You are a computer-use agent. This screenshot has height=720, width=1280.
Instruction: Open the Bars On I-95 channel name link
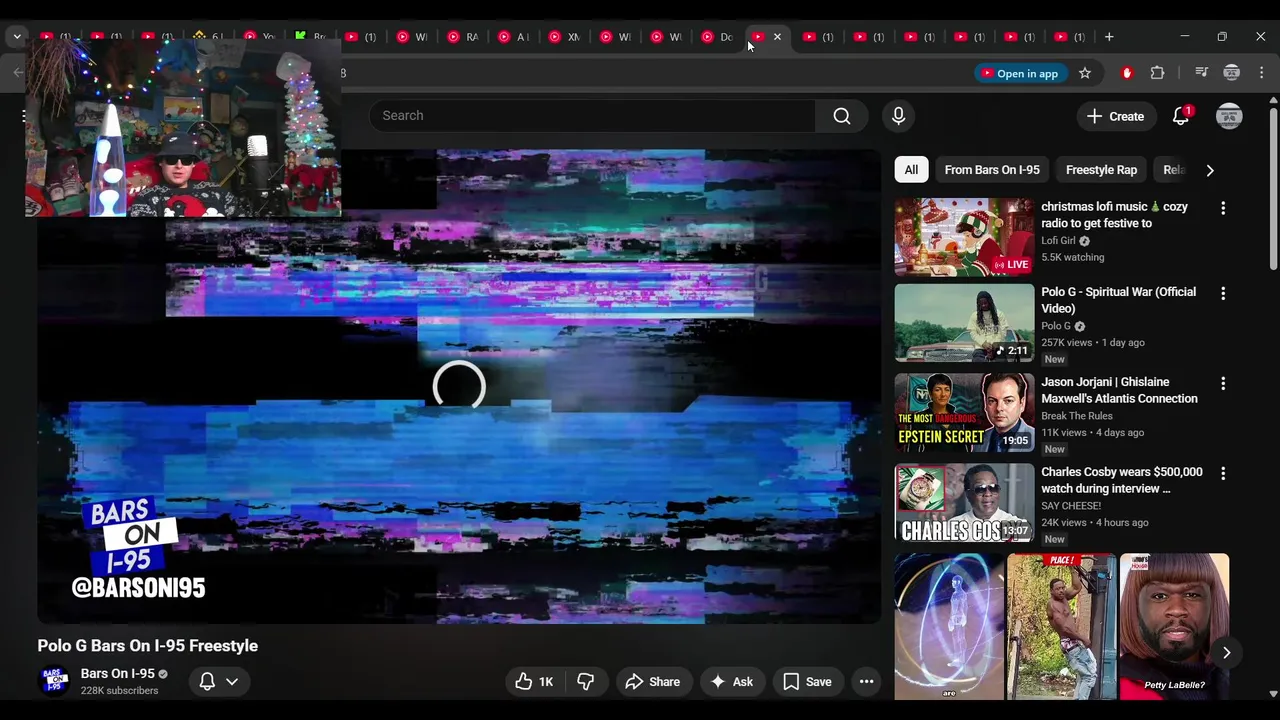coord(117,674)
